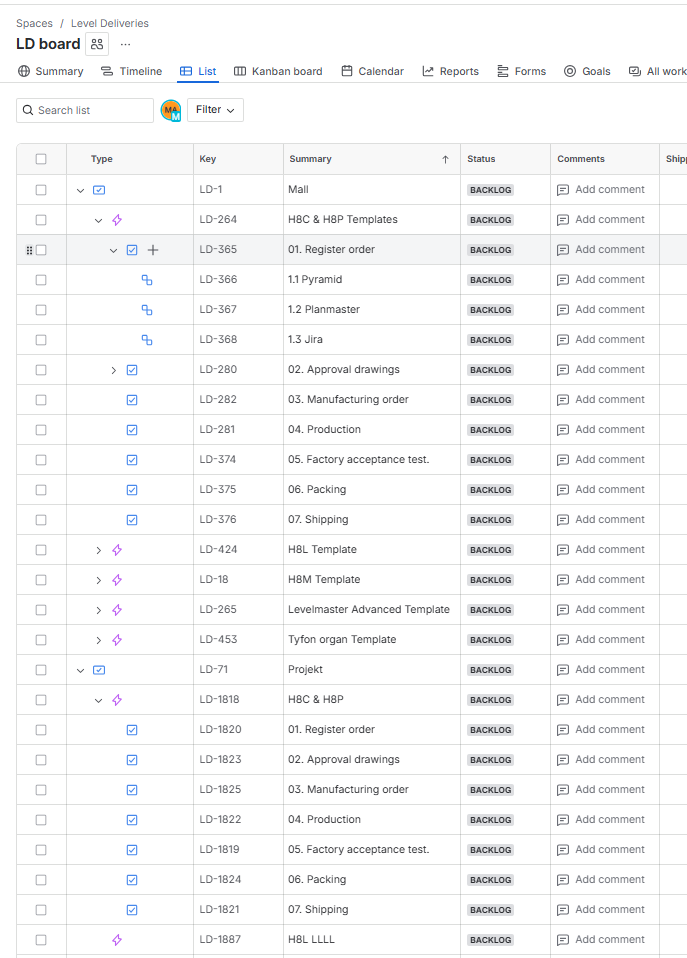Screen dimensions: 687x958
Task: Add a comment on LD-1 Mall
Action: point(601,189)
